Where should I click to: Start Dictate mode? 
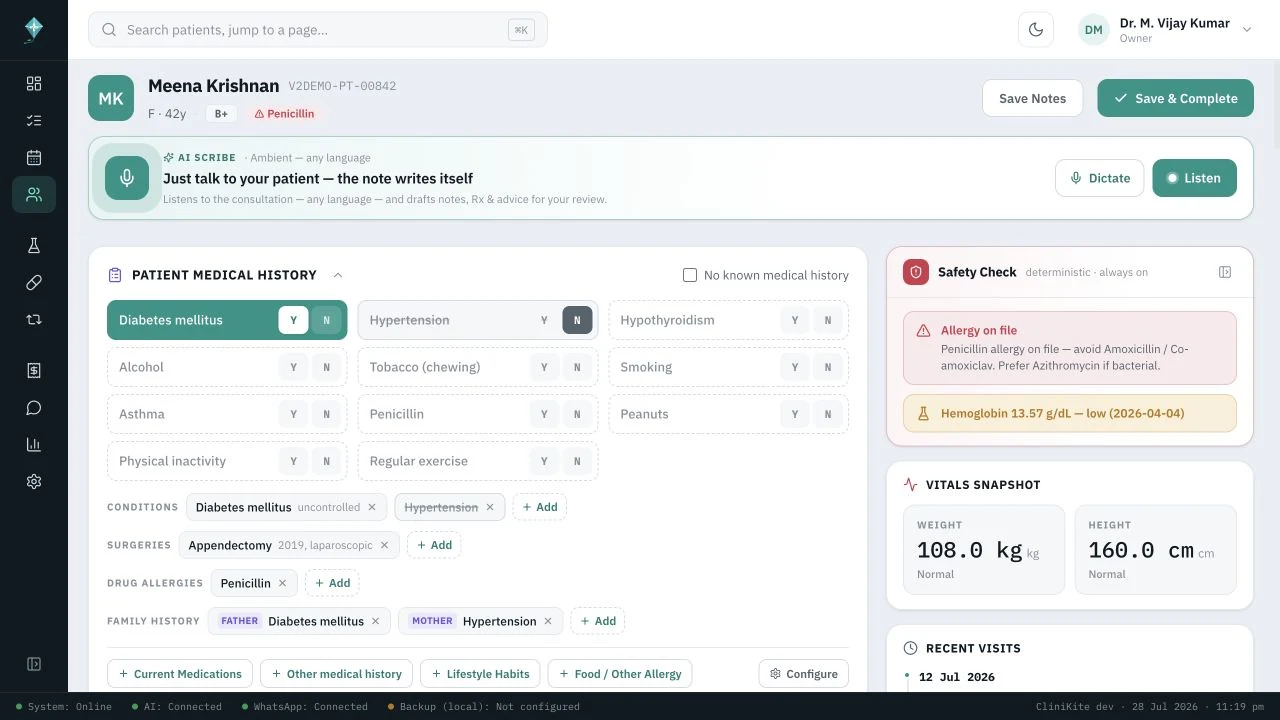click(1099, 178)
